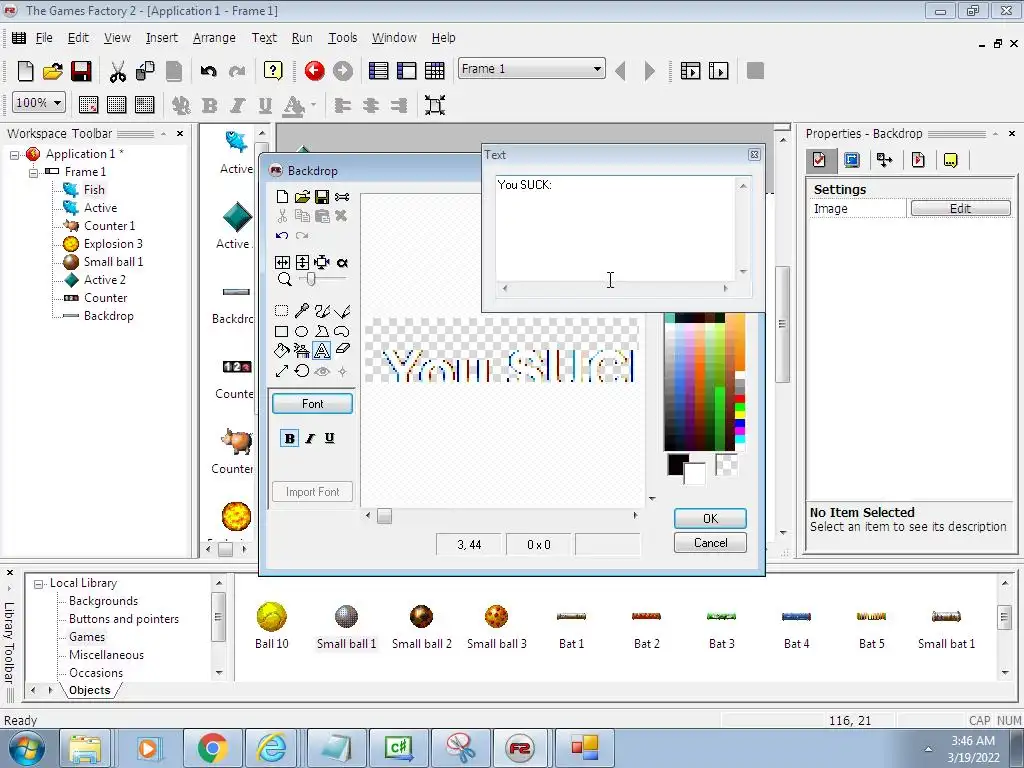Click inside the Text input box
The height and width of the screenshot is (768, 1024).
[615, 228]
